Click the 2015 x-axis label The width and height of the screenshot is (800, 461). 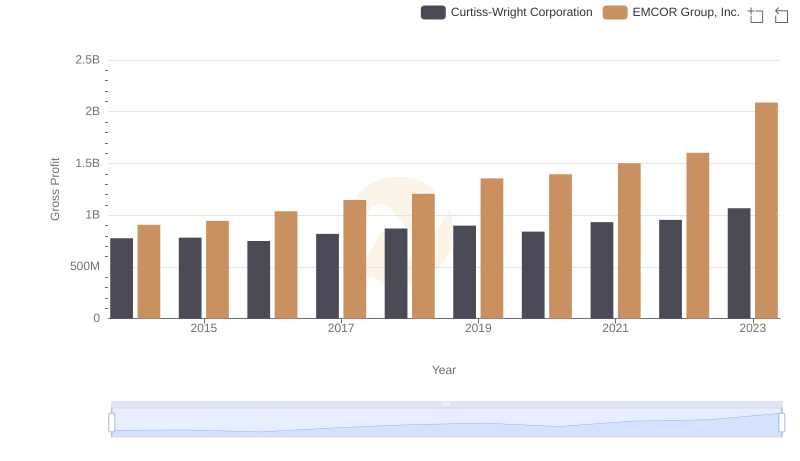204,328
